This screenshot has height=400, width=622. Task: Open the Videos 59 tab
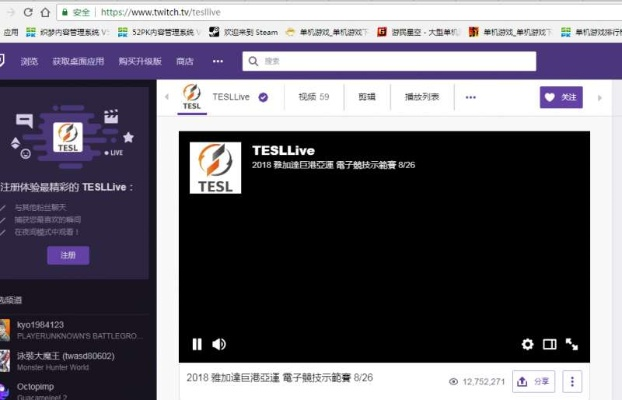(x=313, y=97)
